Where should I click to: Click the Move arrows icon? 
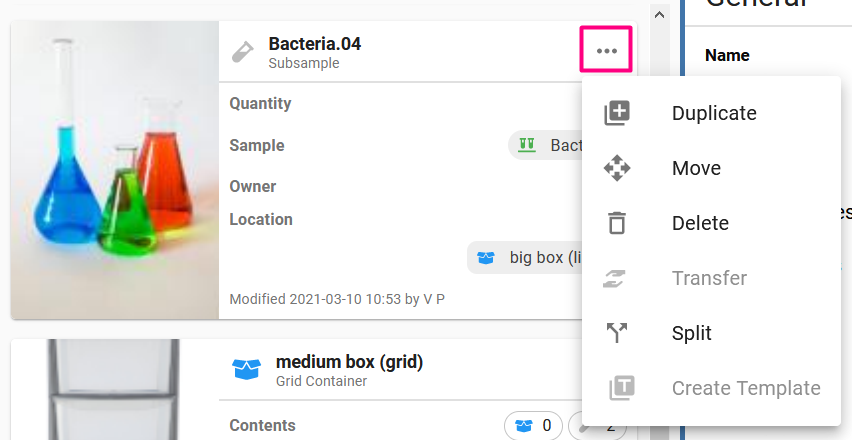[x=617, y=168]
